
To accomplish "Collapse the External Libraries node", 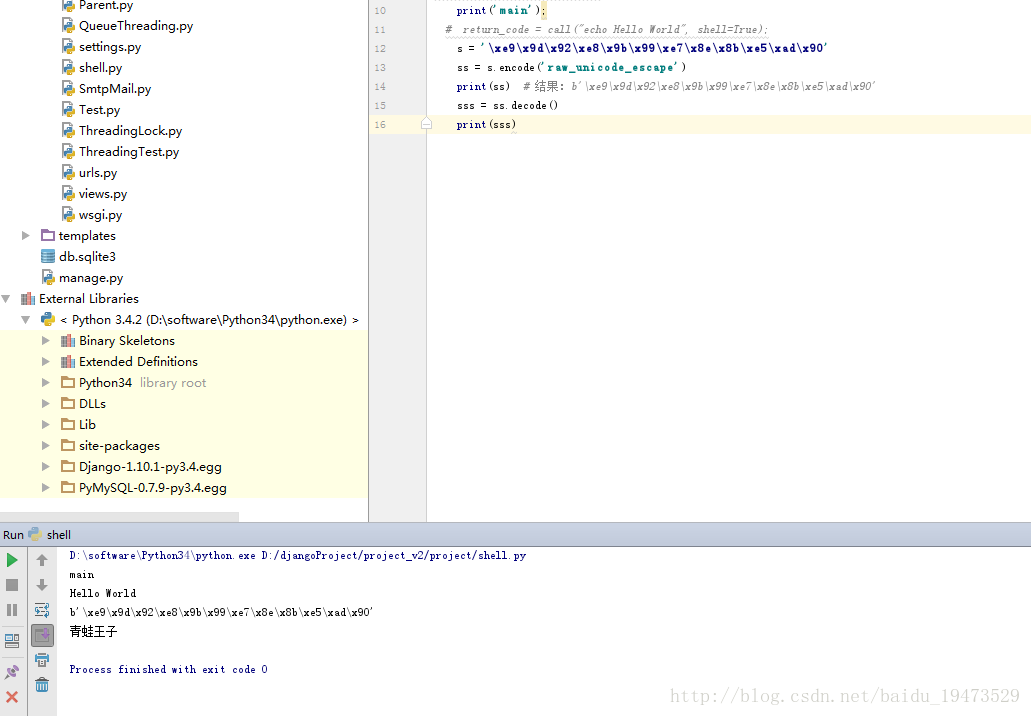I will (6, 298).
